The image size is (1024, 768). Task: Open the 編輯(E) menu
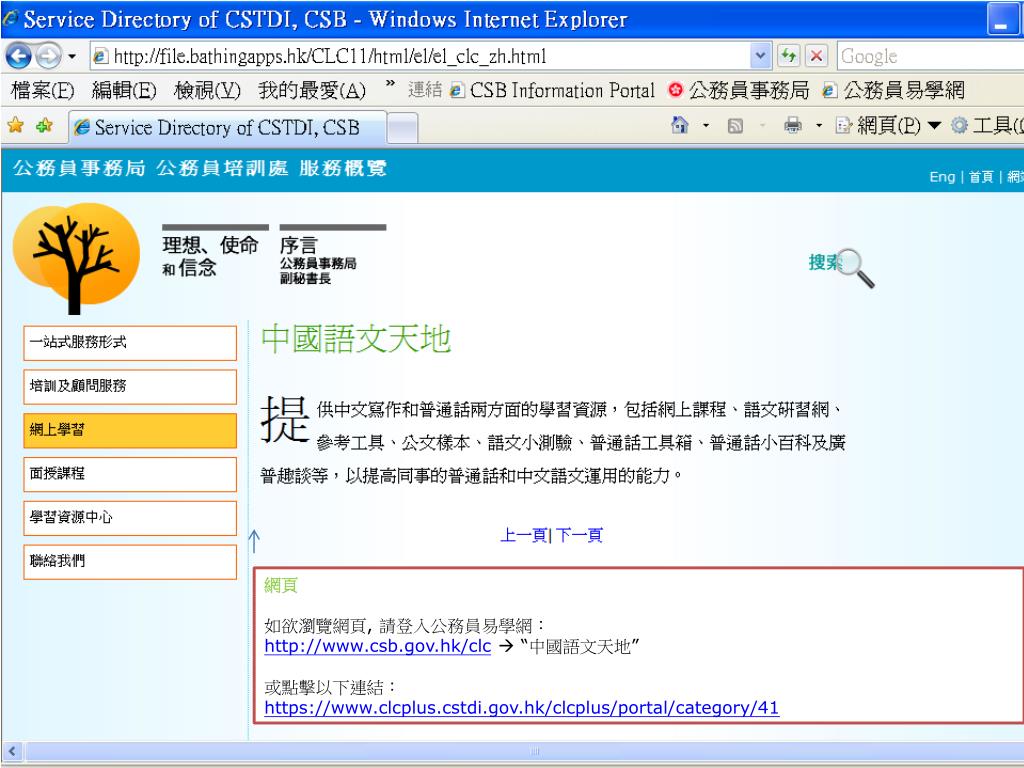click(124, 90)
